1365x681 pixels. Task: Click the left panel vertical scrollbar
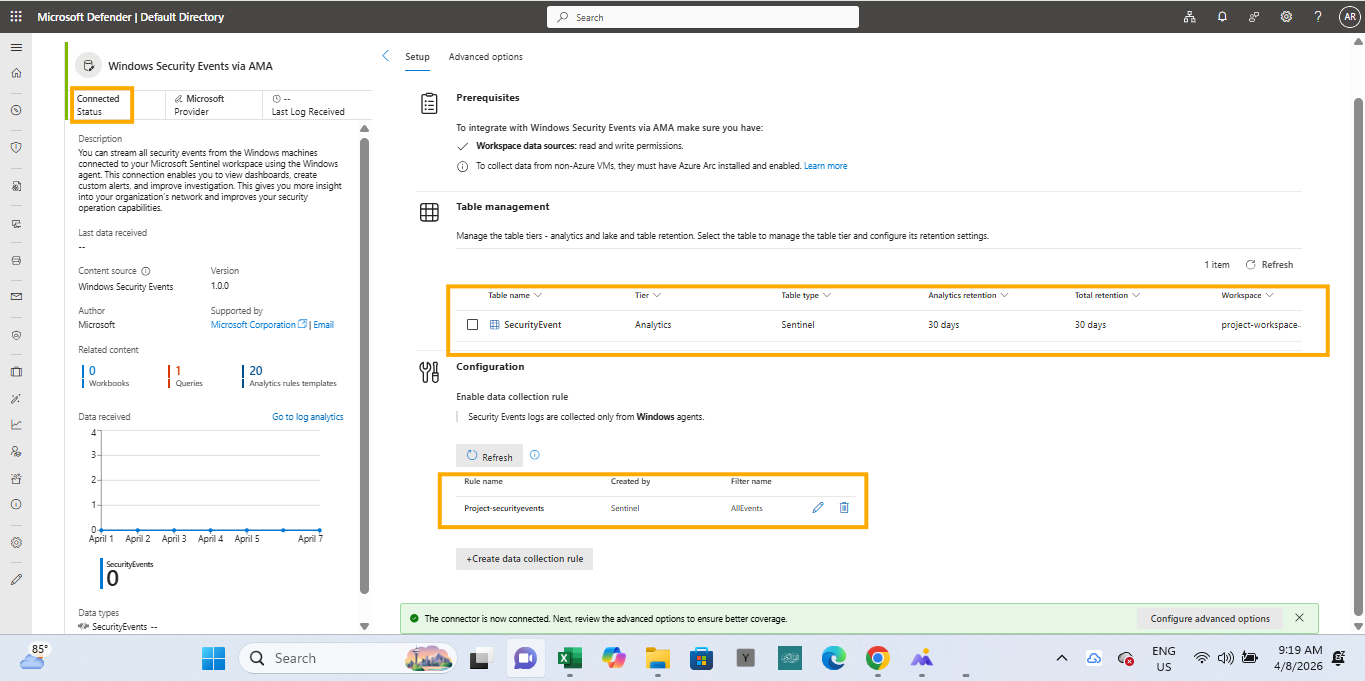pyautogui.click(x=364, y=365)
